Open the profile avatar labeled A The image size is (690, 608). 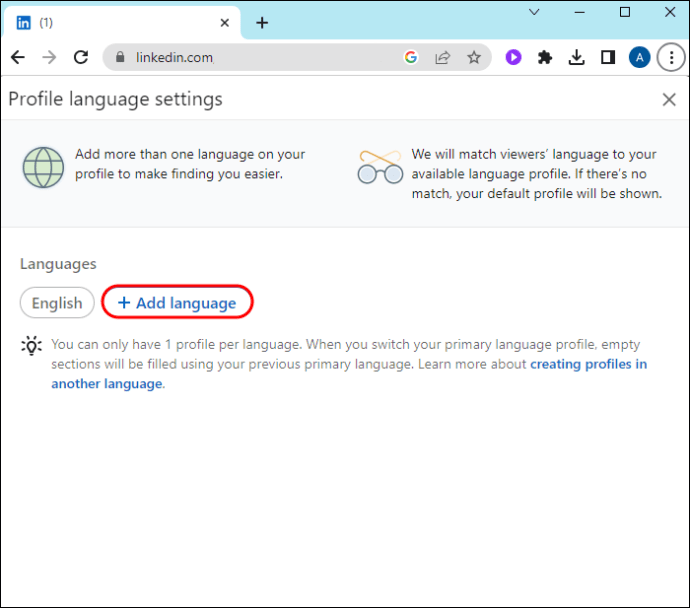pyautogui.click(x=639, y=57)
